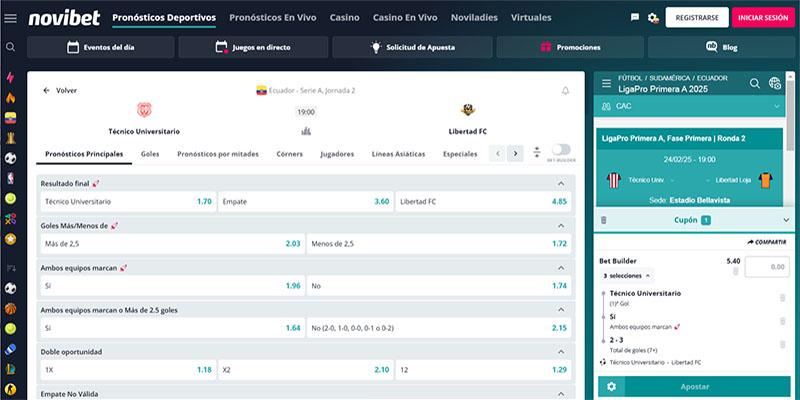This screenshot has width=800, height=400.
Task: Open the widget hamburger menu in LigaPro panel
Action: pos(606,83)
